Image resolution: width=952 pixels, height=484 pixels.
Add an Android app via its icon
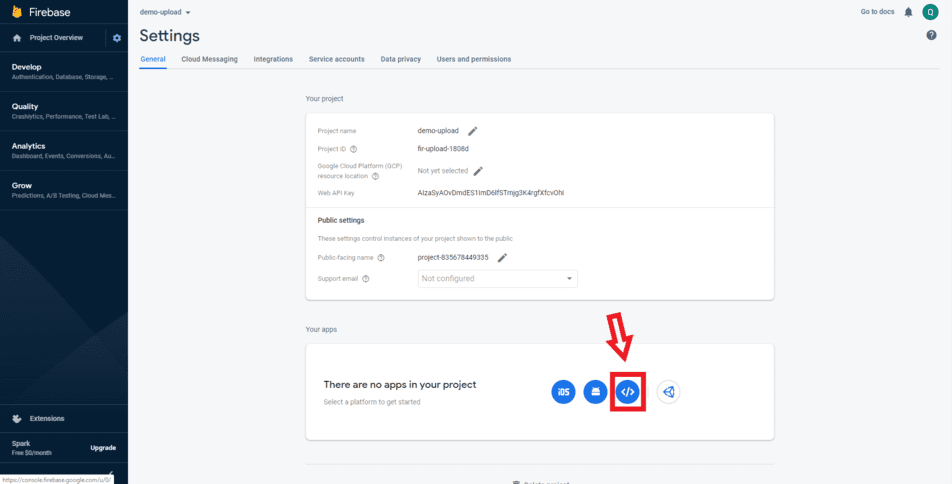595,392
